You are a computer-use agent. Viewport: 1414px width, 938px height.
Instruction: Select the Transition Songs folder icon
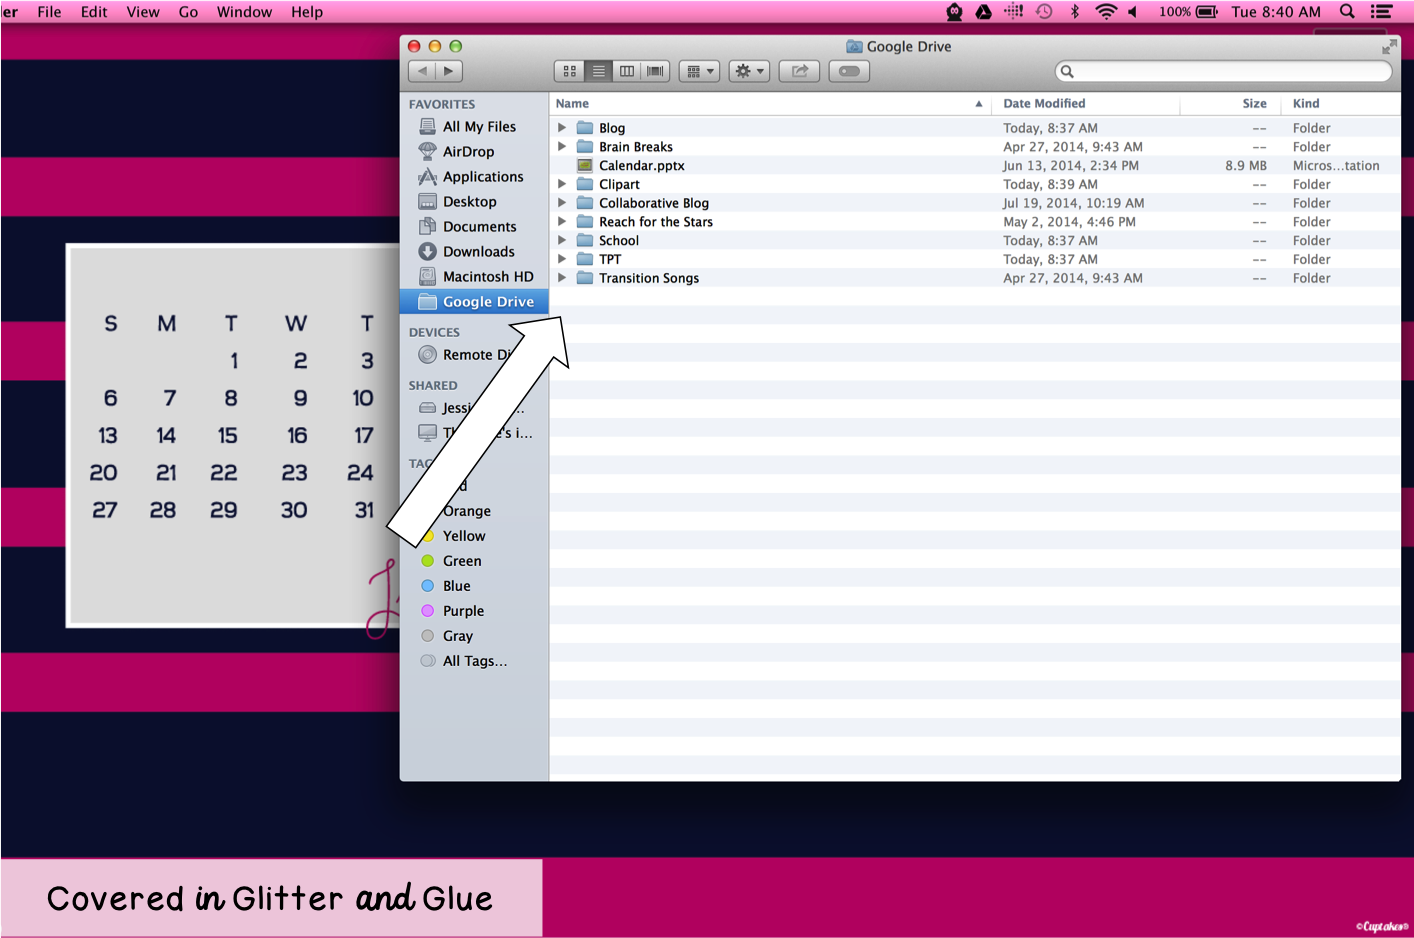click(585, 278)
